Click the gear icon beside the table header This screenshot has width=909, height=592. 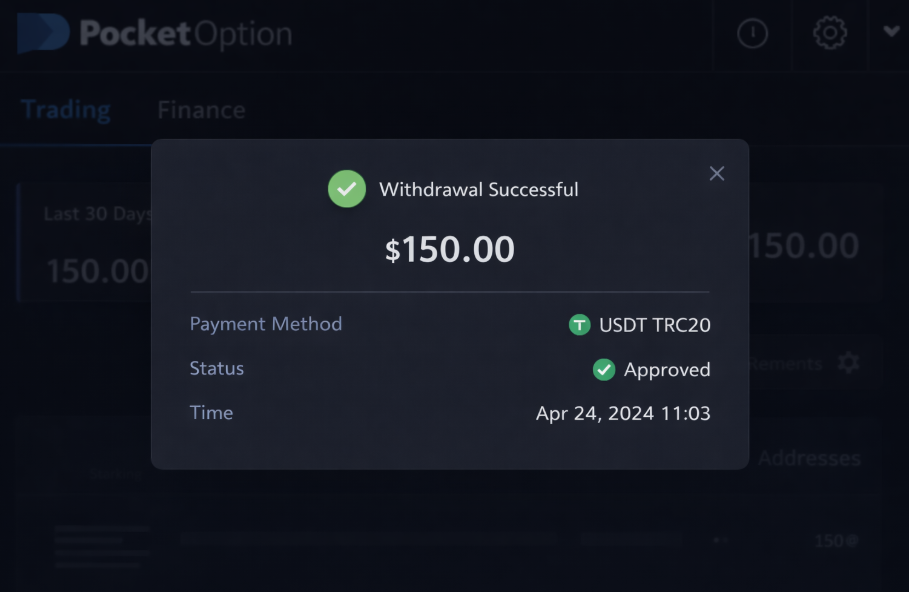[x=848, y=363]
